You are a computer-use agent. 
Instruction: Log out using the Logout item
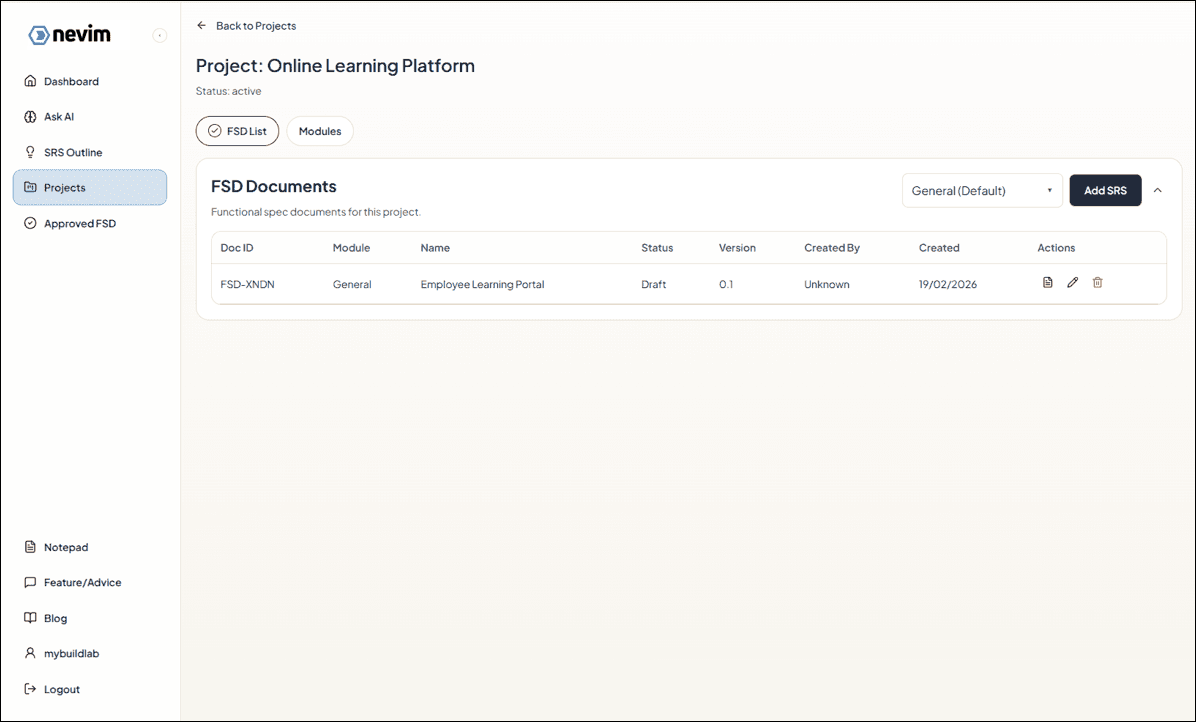(x=61, y=689)
